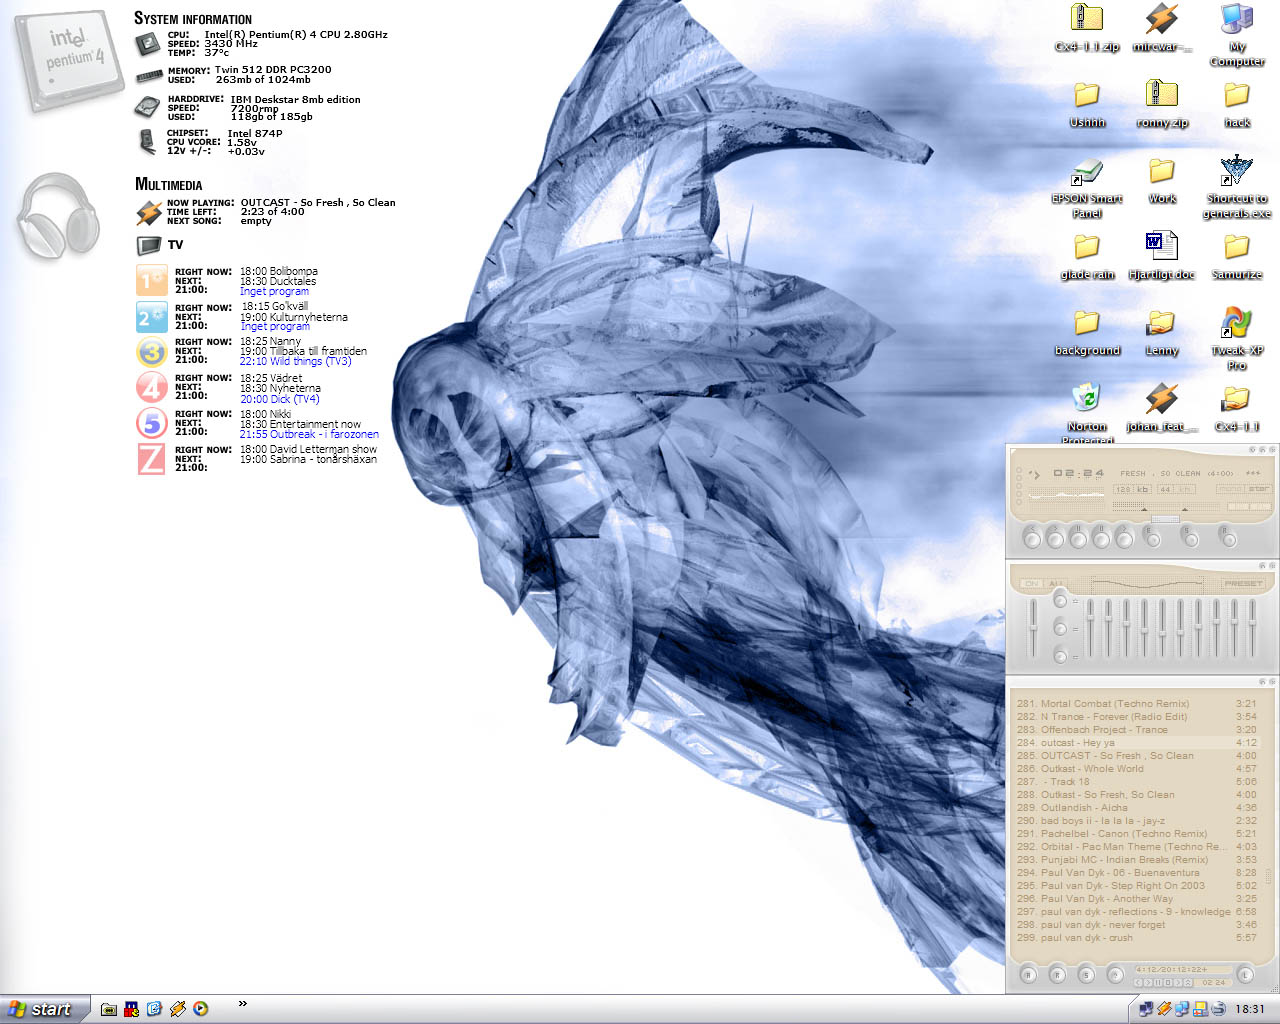The image size is (1280, 1024).
Task: Launch Windows Media Player from Quick Launch
Action: [201, 1009]
